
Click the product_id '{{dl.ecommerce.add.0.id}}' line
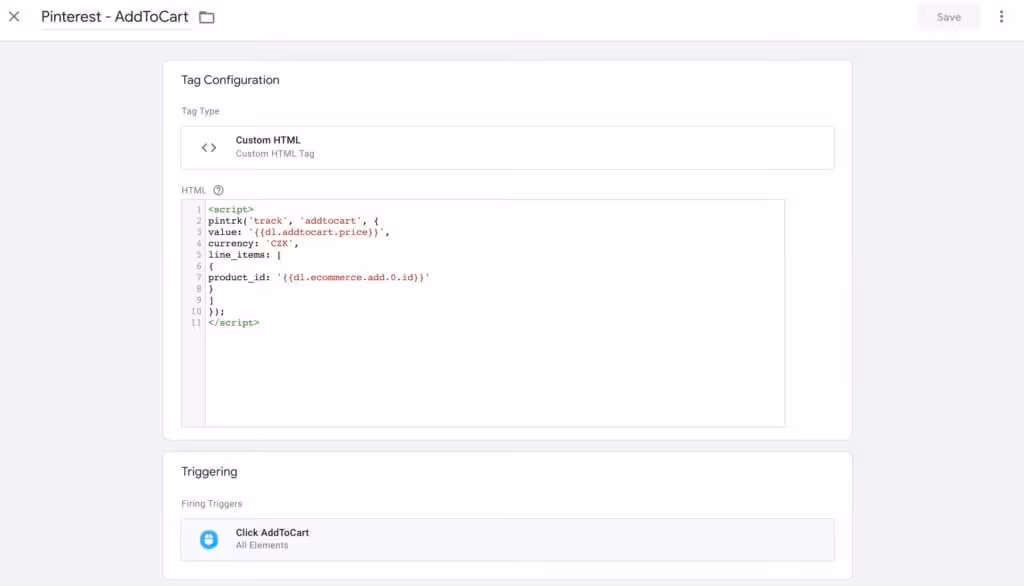click(319, 278)
